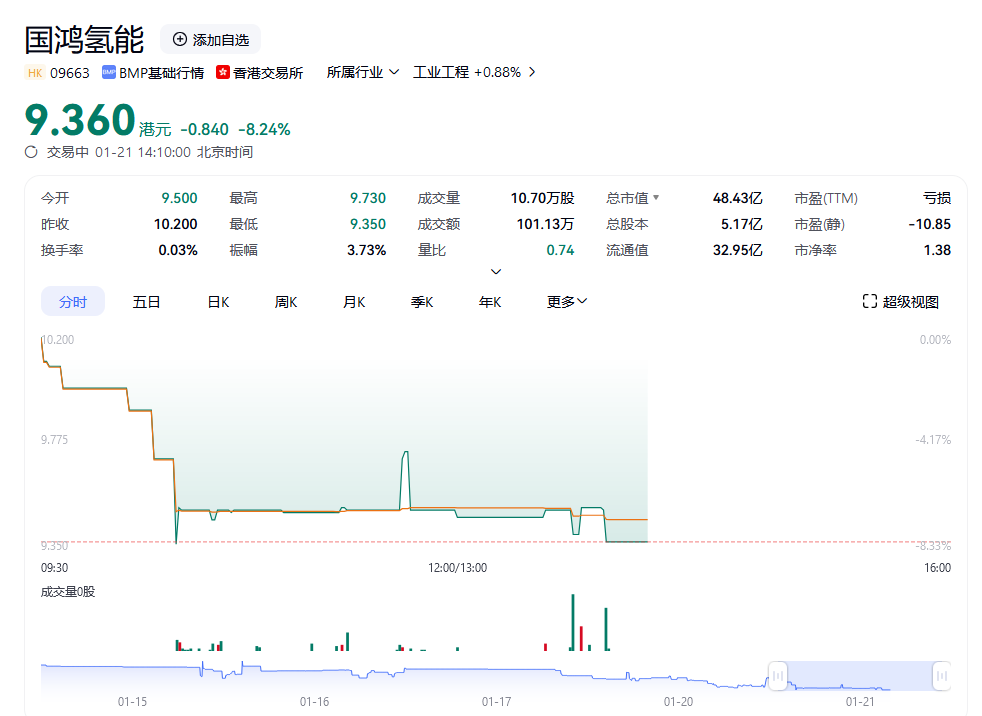Click the HK market badge icon
The width and height of the screenshot is (982, 716).
(35, 73)
